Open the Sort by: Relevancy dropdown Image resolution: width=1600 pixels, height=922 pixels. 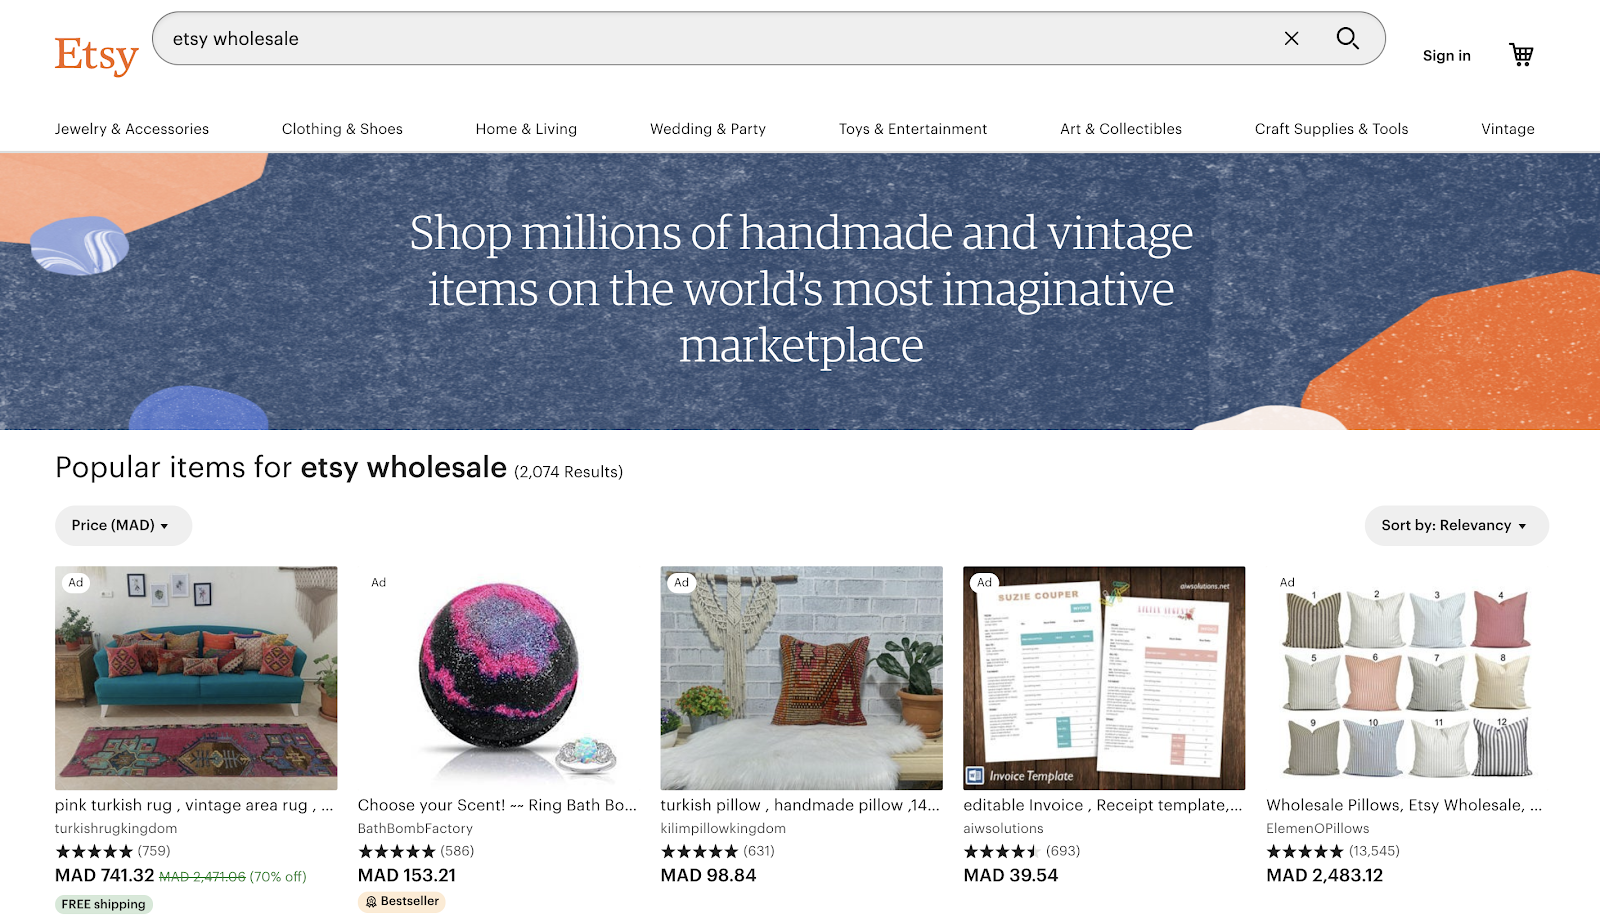point(1456,525)
